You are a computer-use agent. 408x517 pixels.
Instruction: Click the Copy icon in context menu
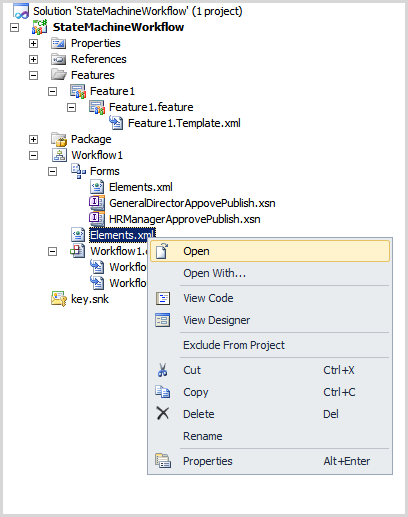tap(163, 392)
